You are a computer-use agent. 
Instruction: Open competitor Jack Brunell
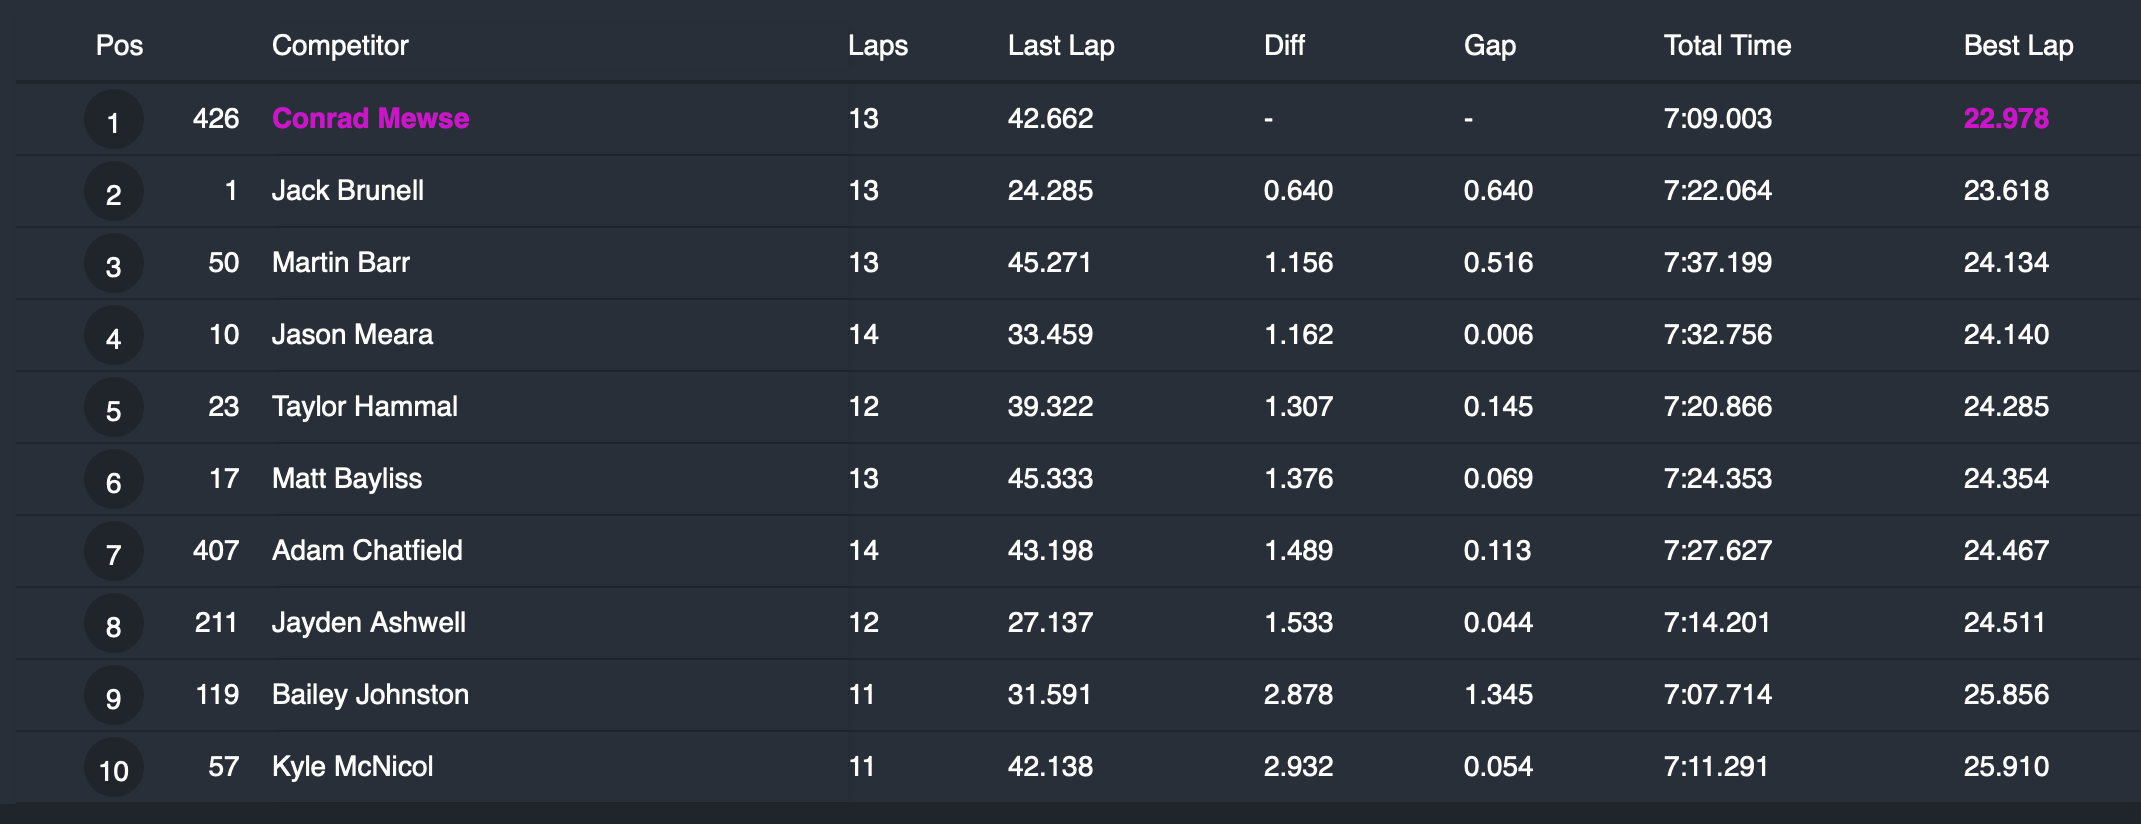[347, 190]
